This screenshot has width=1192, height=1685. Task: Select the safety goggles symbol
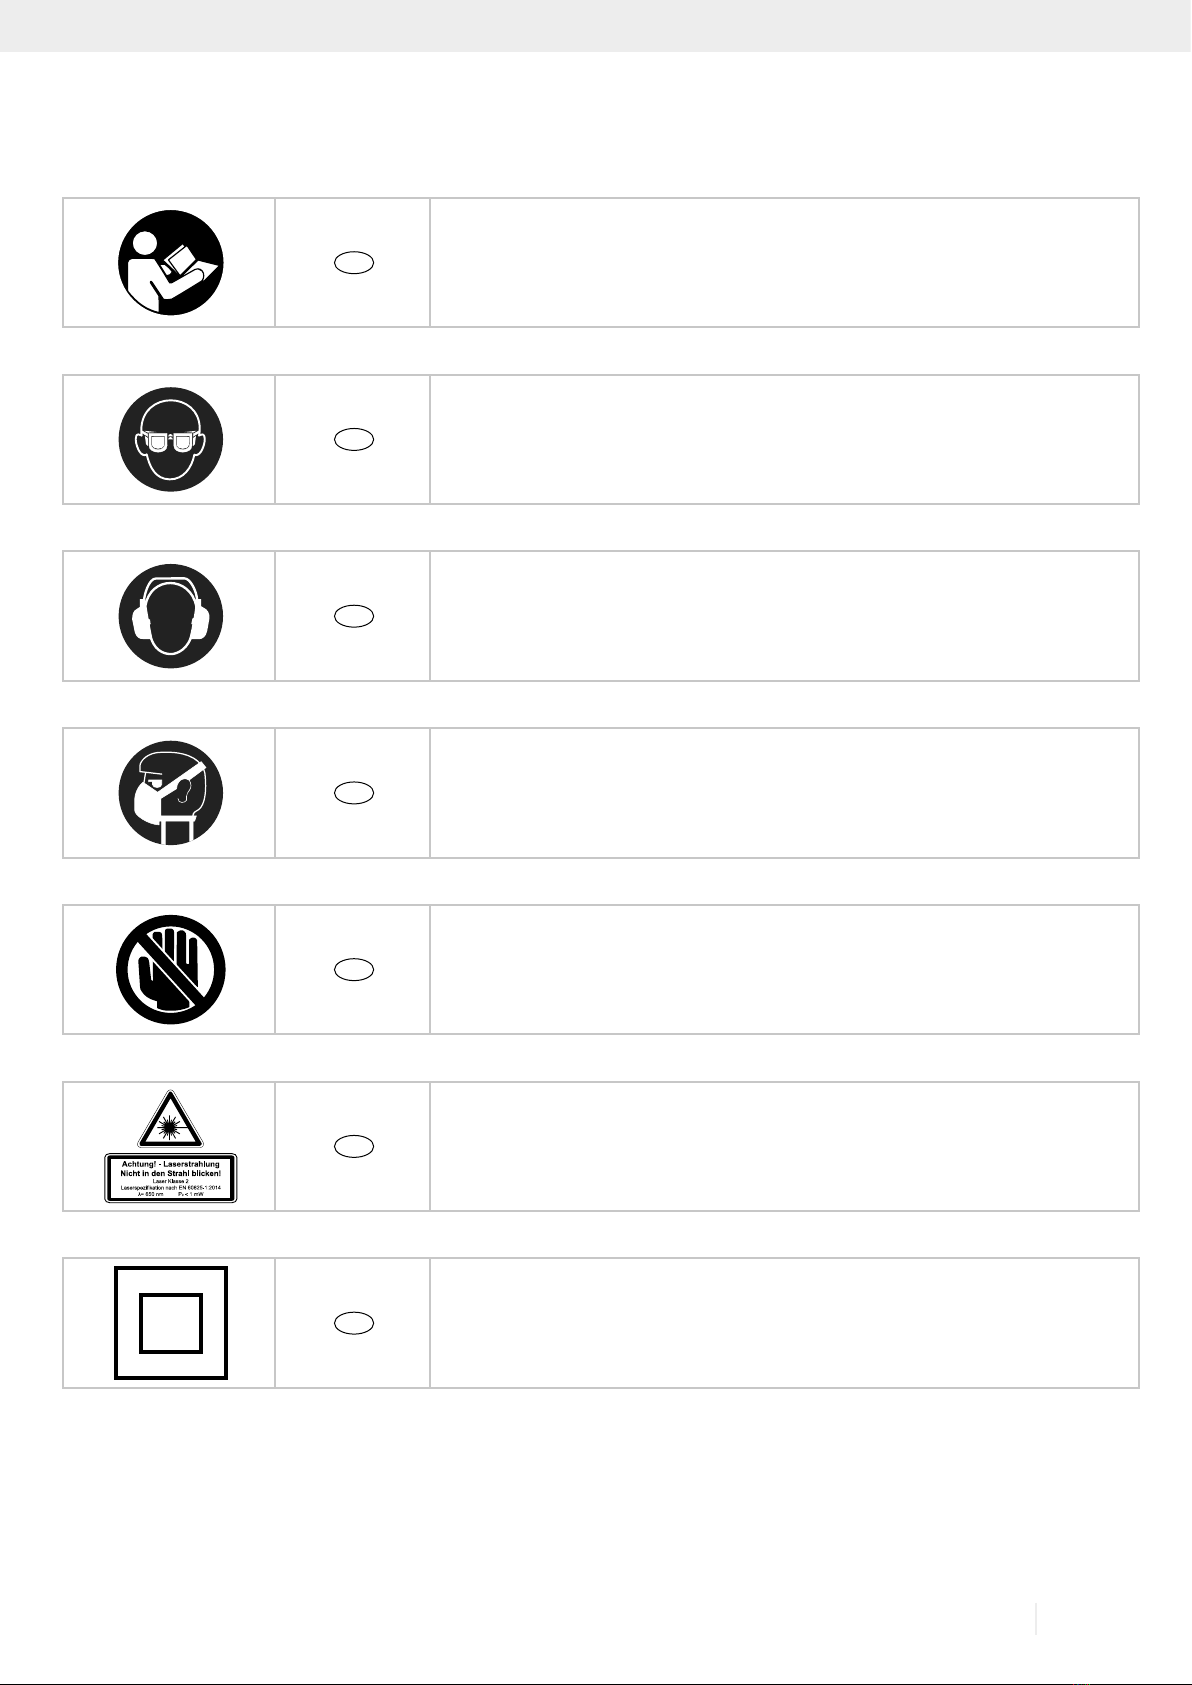click(171, 440)
